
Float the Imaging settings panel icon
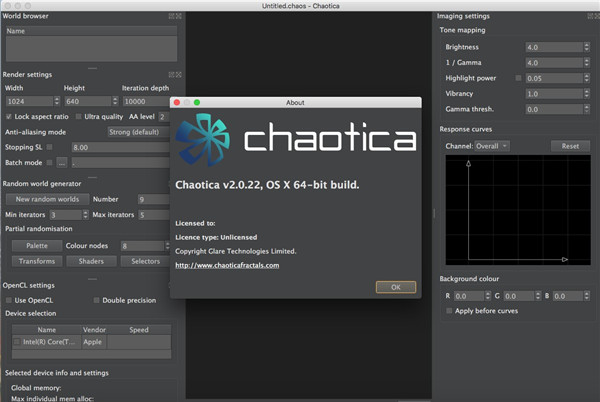[590, 16]
